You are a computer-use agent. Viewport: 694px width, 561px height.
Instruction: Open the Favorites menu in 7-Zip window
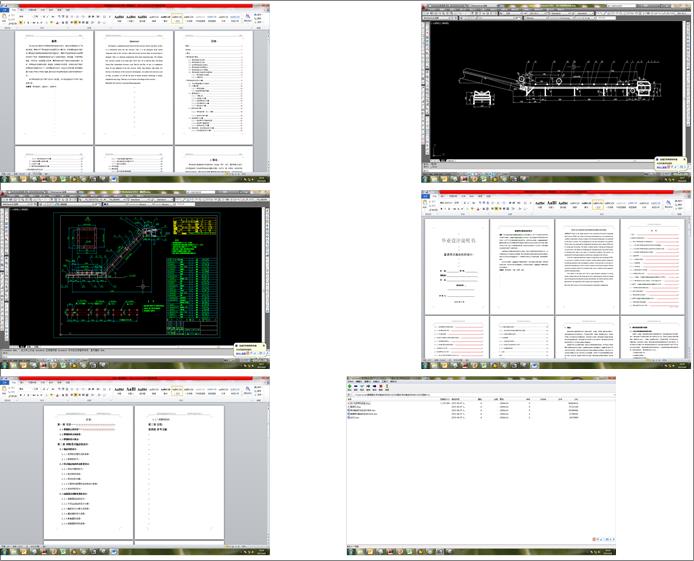pos(376,381)
